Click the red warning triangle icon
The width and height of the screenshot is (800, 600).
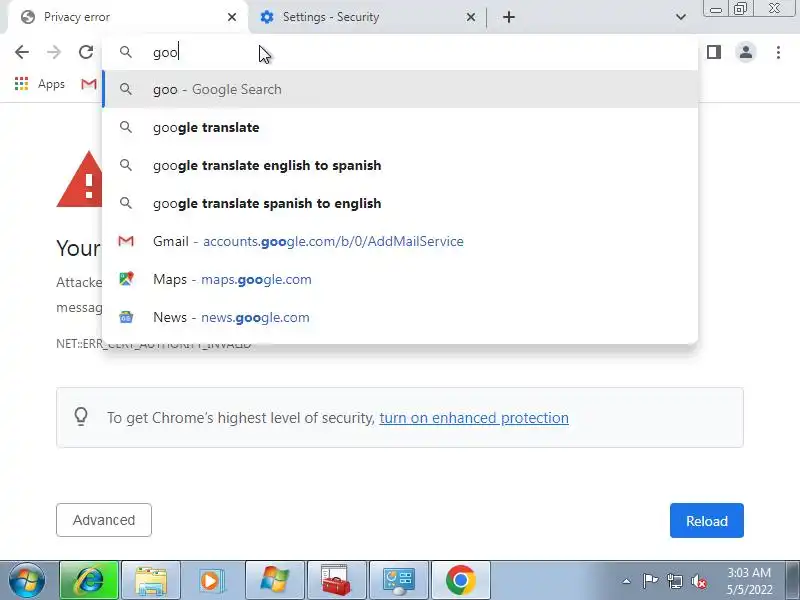point(80,180)
